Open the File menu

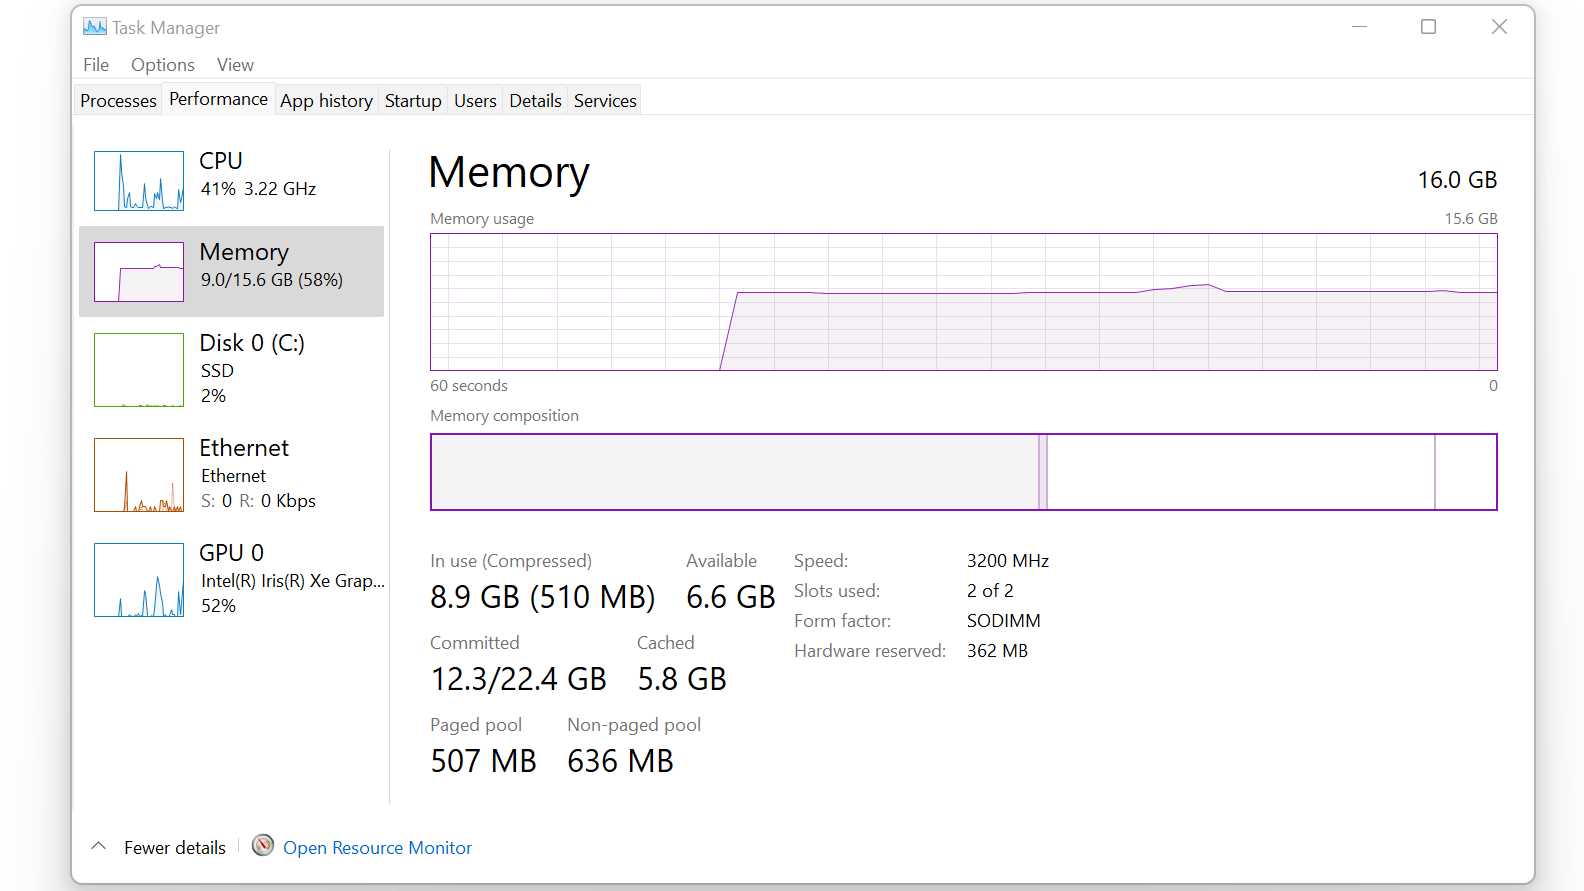tap(96, 65)
